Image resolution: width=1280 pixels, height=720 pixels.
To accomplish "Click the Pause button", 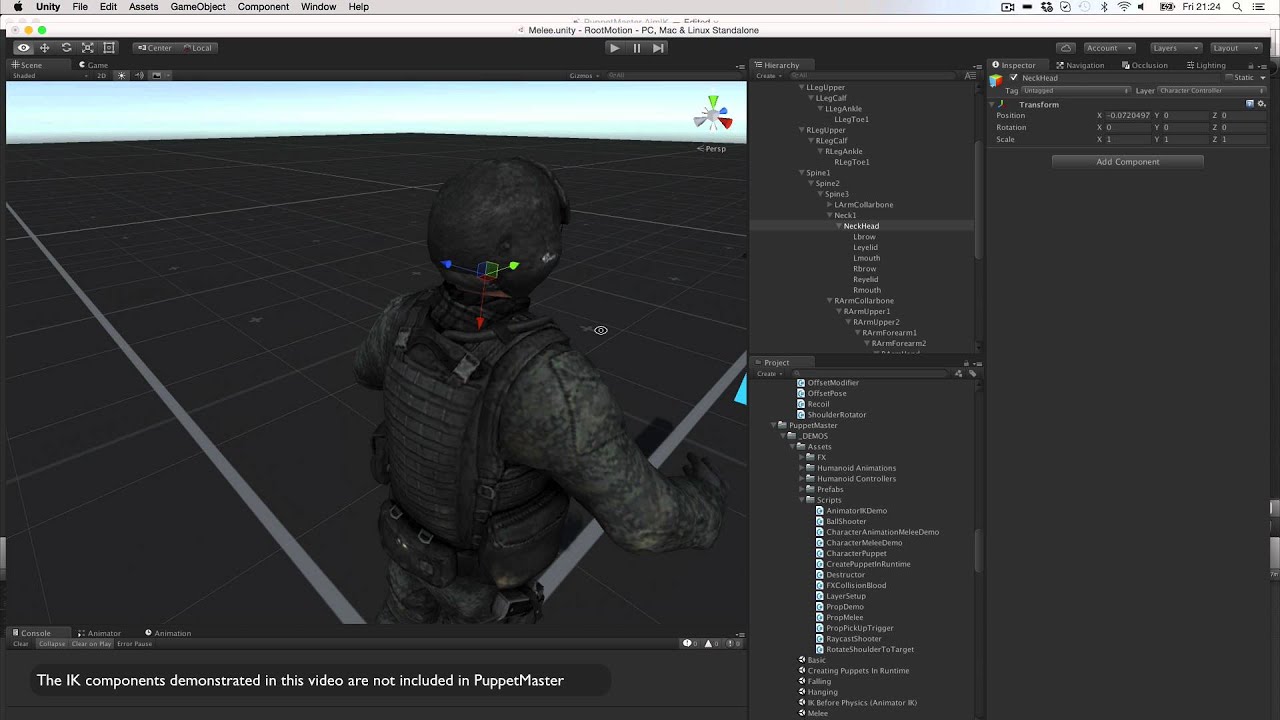I will pos(636,47).
